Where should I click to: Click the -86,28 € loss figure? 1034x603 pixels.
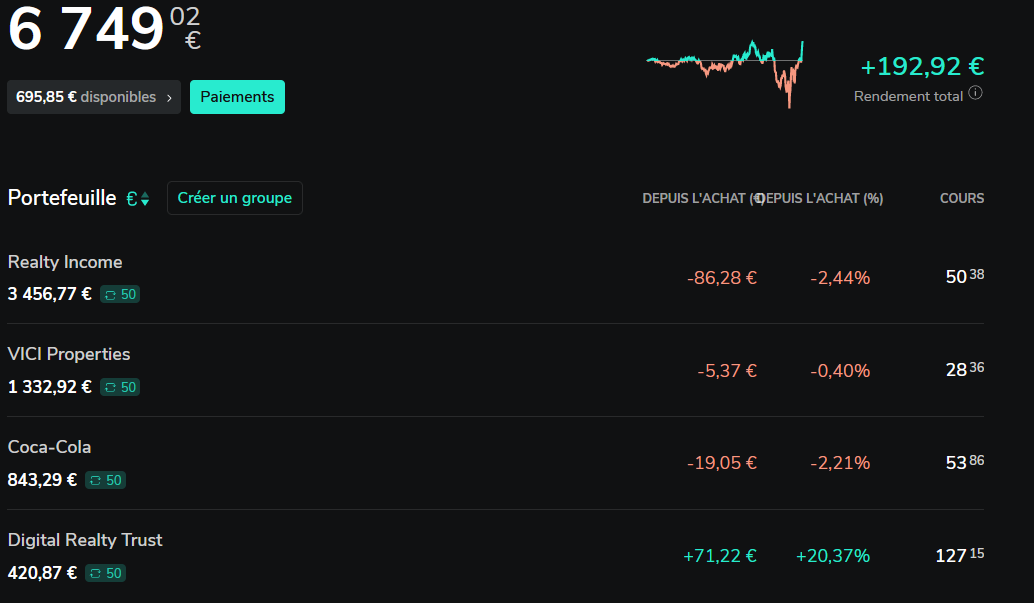[721, 278]
